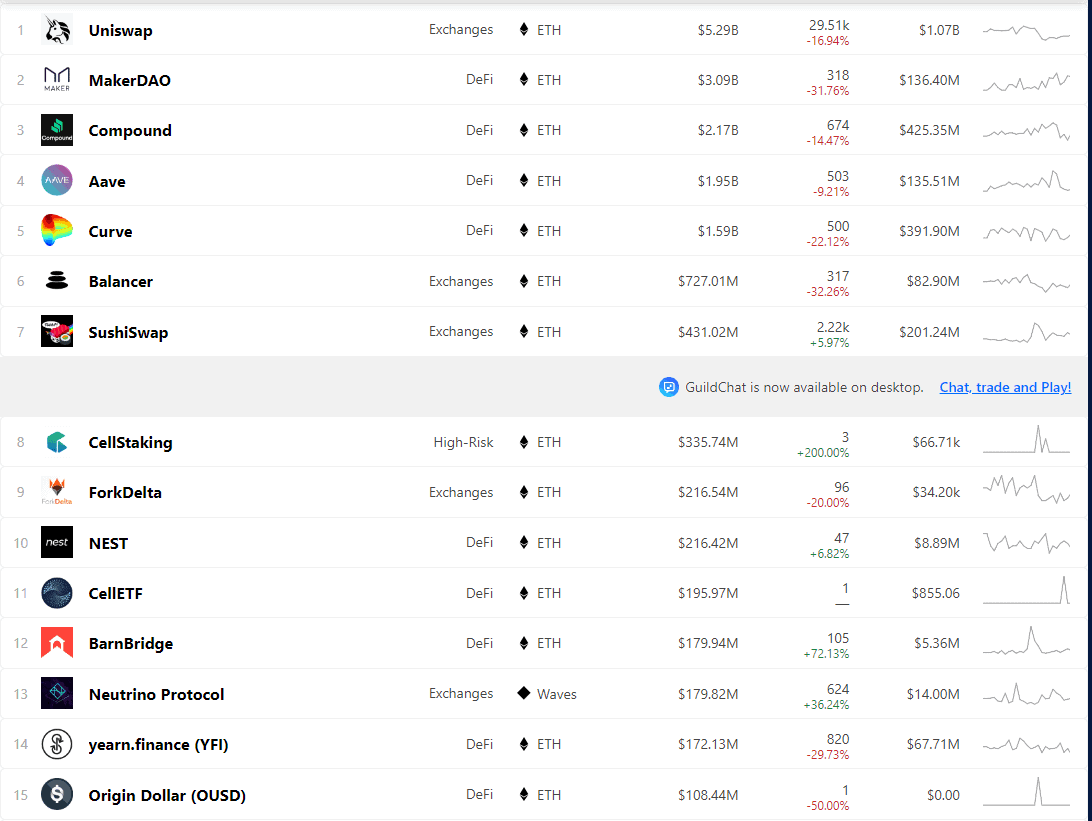Viewport: 1092px width, 821px height.
Task: View the CellETF activity sparkline chart
Action: (1026, 592)
